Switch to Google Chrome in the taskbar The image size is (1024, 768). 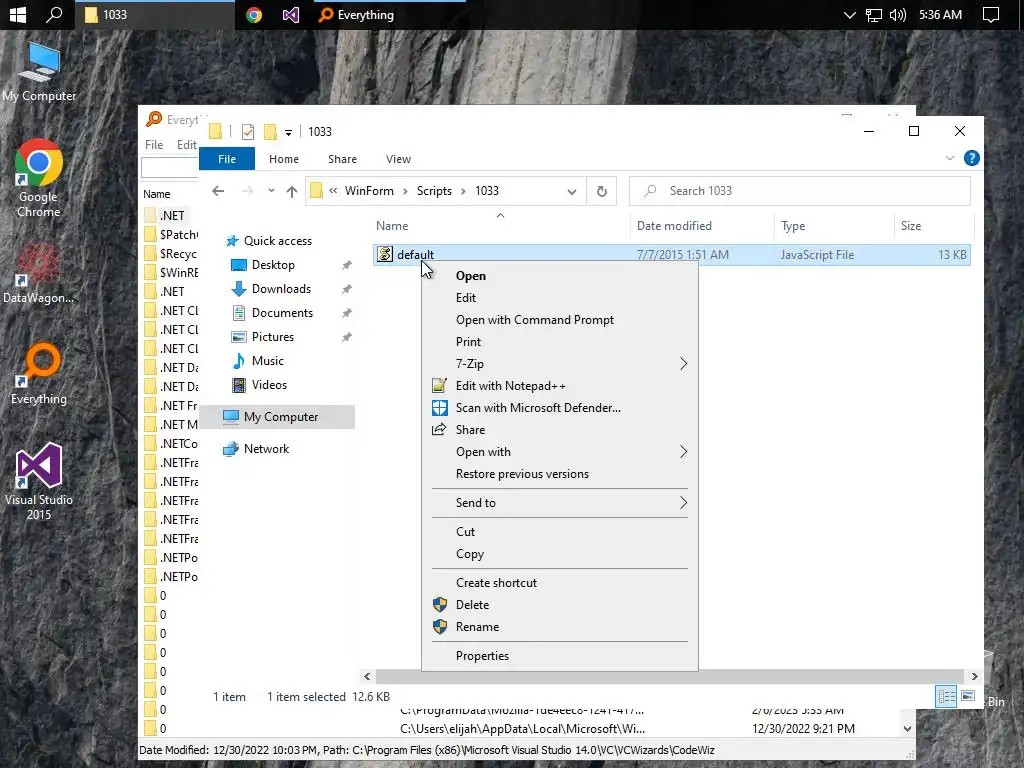click(254, 14)
